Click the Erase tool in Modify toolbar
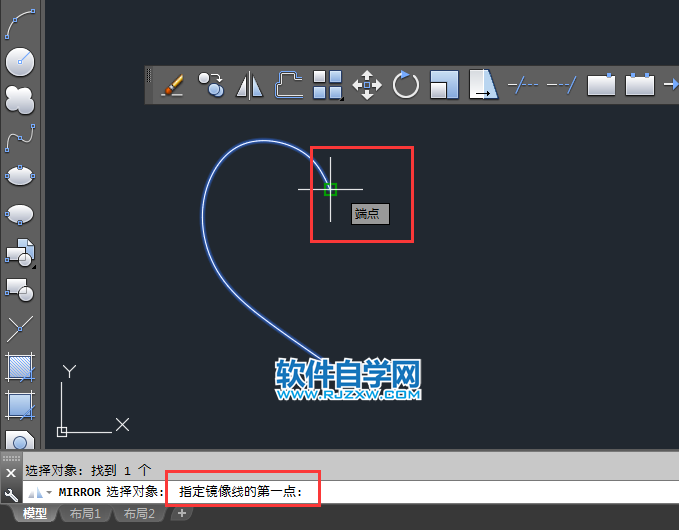679x530 pixels. tap(172, 85)
